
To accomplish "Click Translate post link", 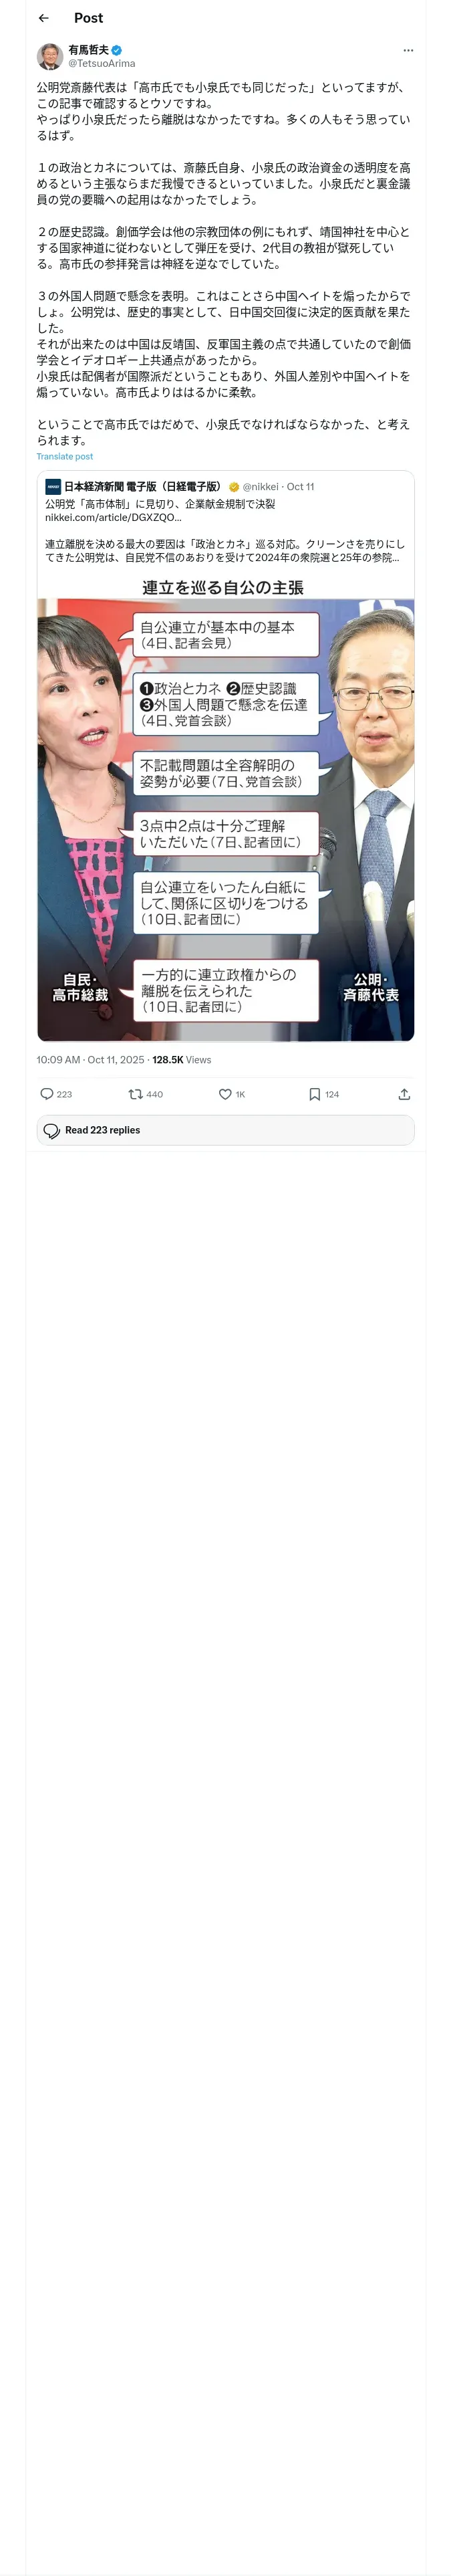I will pos(65,456).
